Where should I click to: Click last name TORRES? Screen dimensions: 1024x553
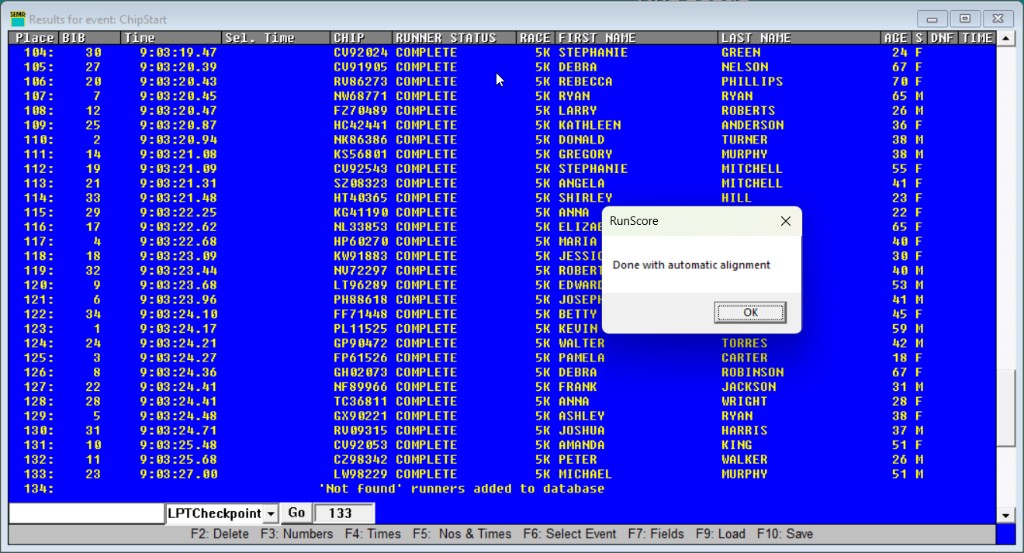click(x=744, y=343)
